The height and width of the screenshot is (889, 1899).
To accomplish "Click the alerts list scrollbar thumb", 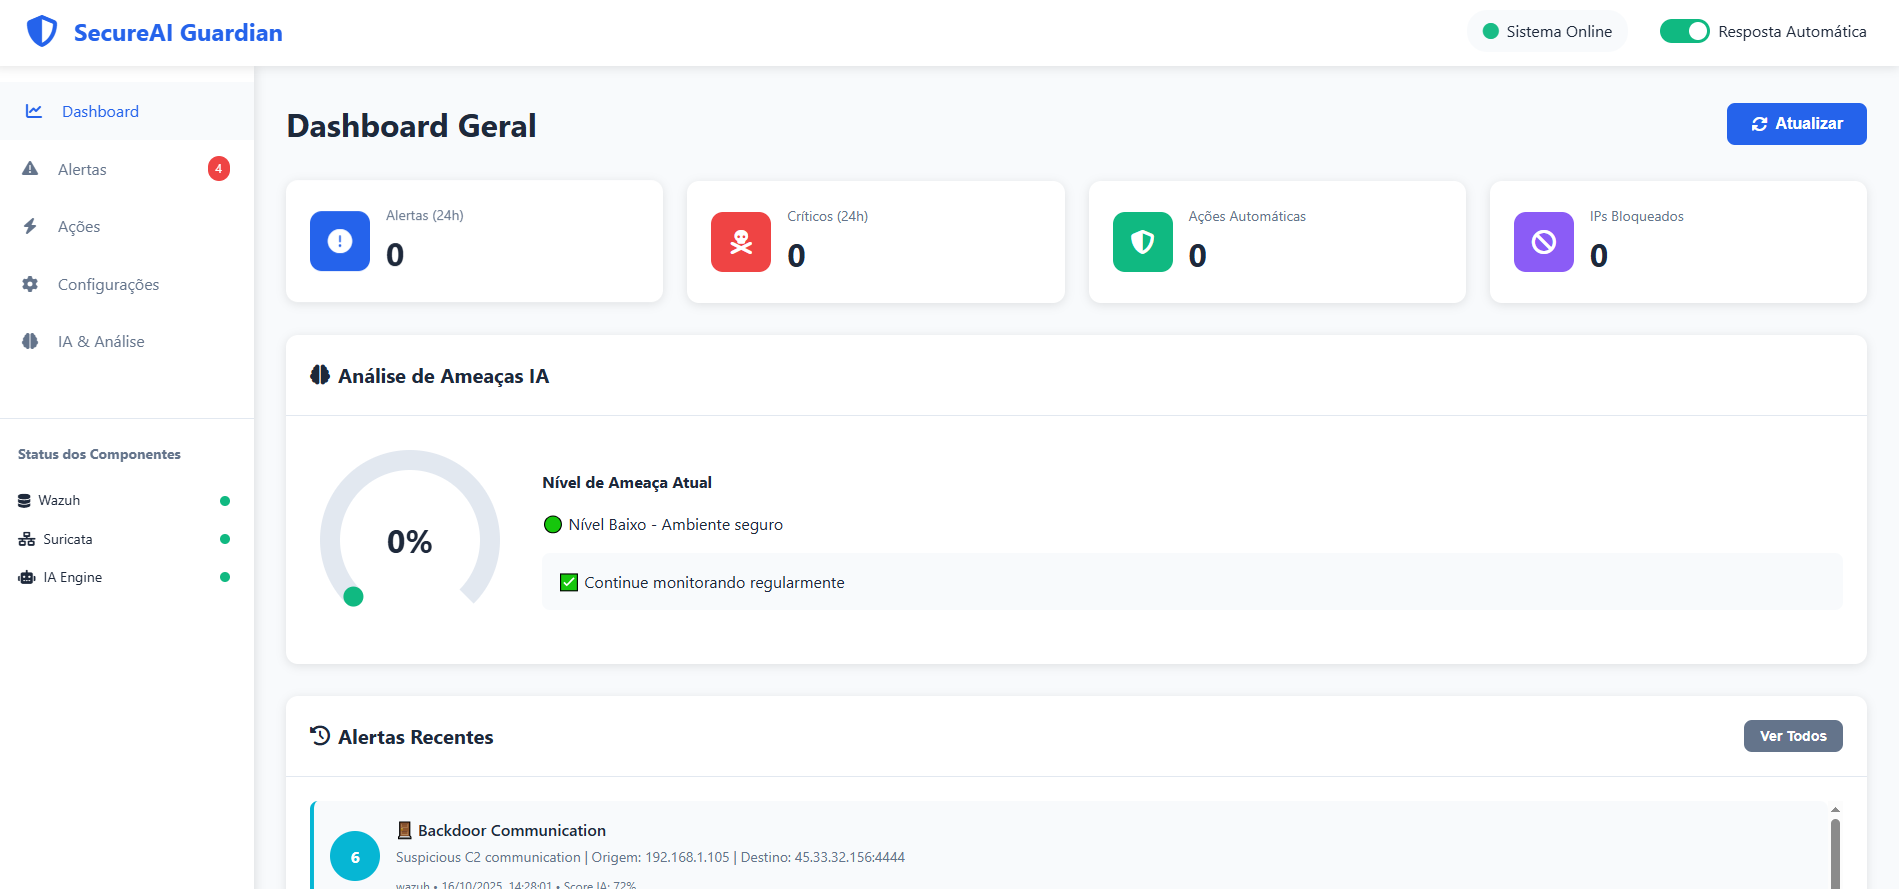I will coord(1835,852).
